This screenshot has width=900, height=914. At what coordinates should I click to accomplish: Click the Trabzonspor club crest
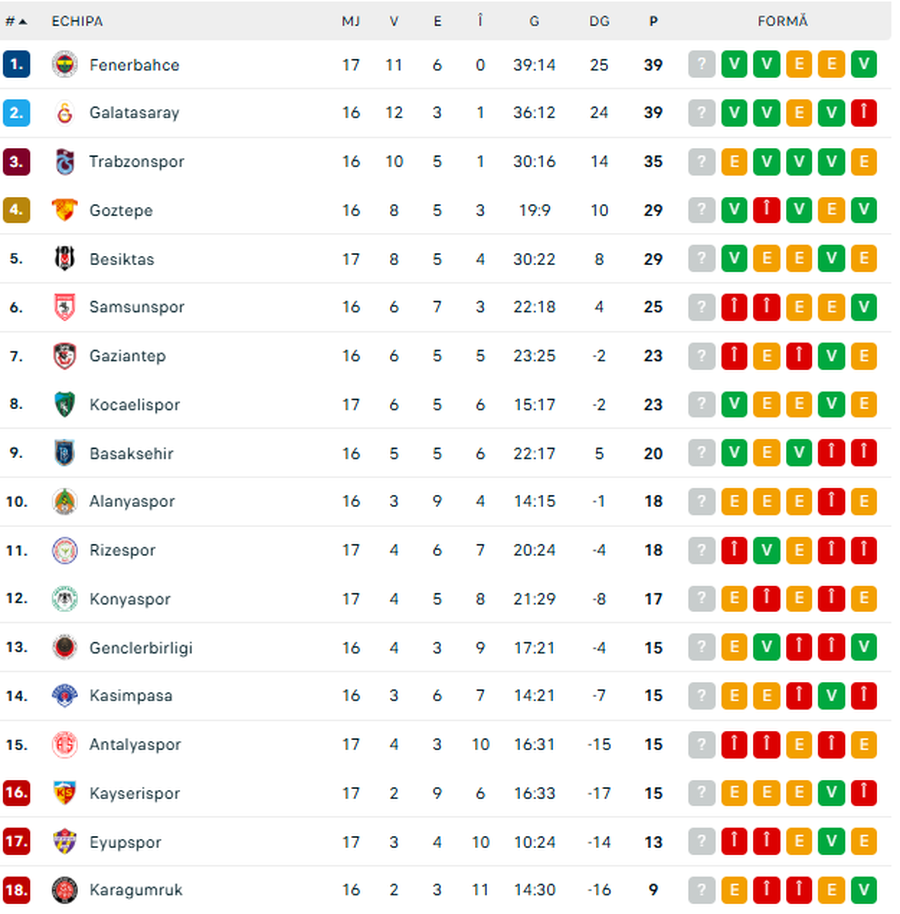coord(63,161)
